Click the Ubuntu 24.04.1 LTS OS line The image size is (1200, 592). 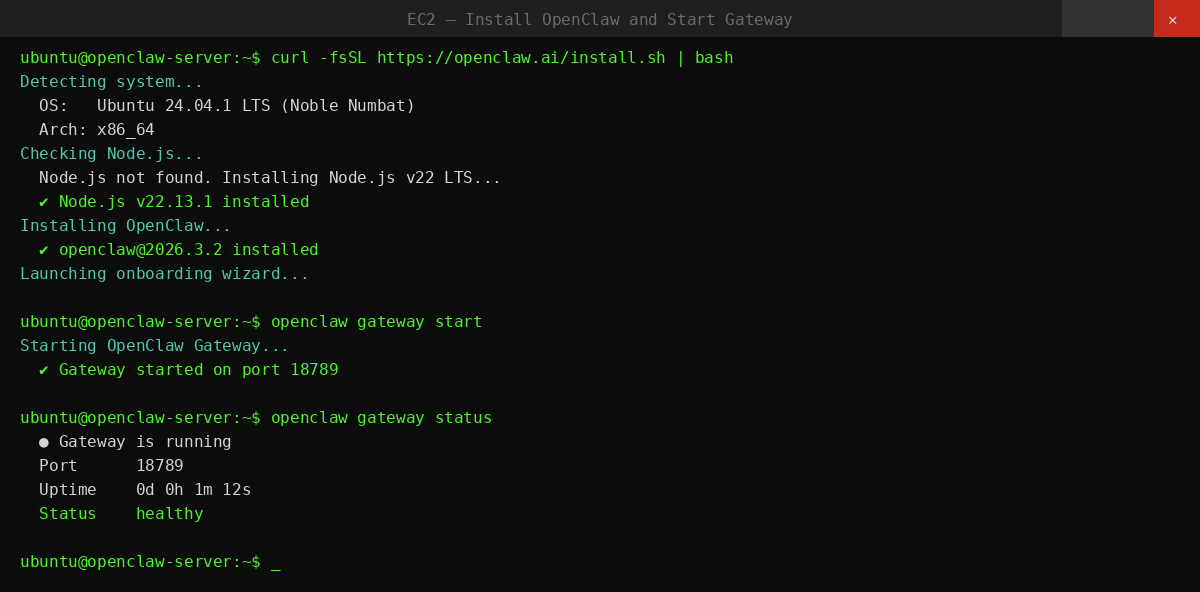point(226,106)
